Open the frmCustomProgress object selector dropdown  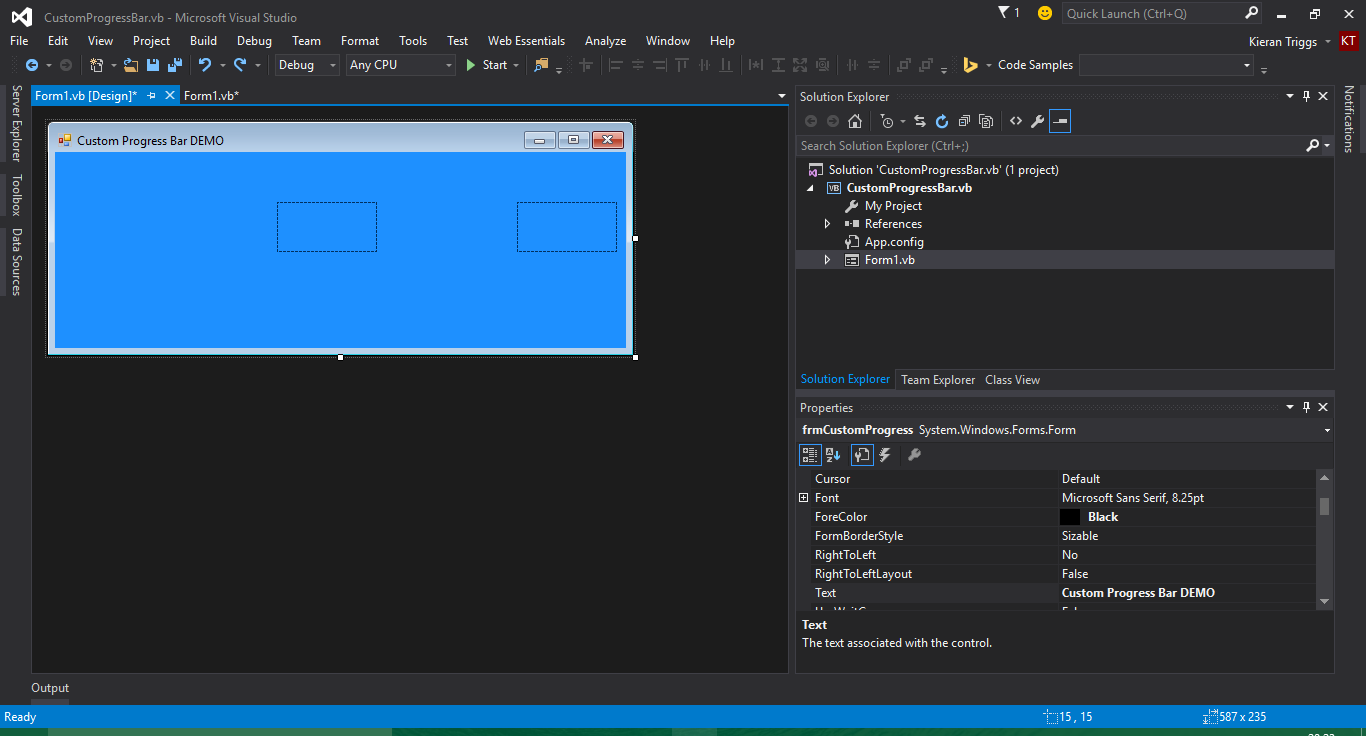(x=1327, y=430)
